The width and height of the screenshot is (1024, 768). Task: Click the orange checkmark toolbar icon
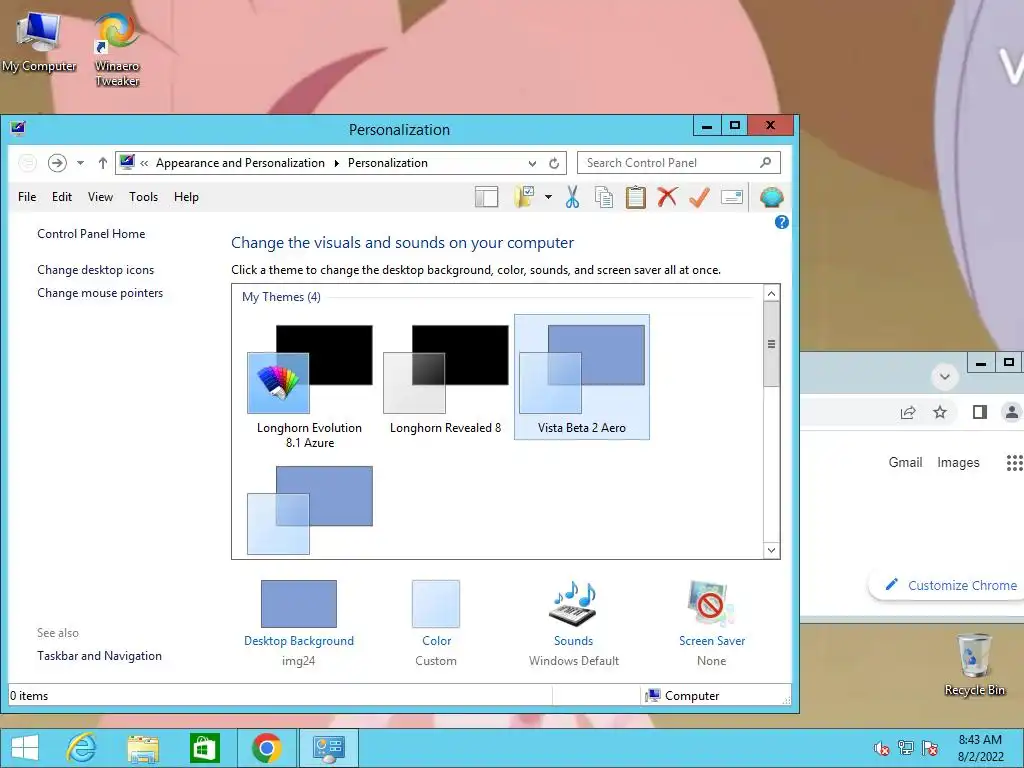(x=699, y=197)
